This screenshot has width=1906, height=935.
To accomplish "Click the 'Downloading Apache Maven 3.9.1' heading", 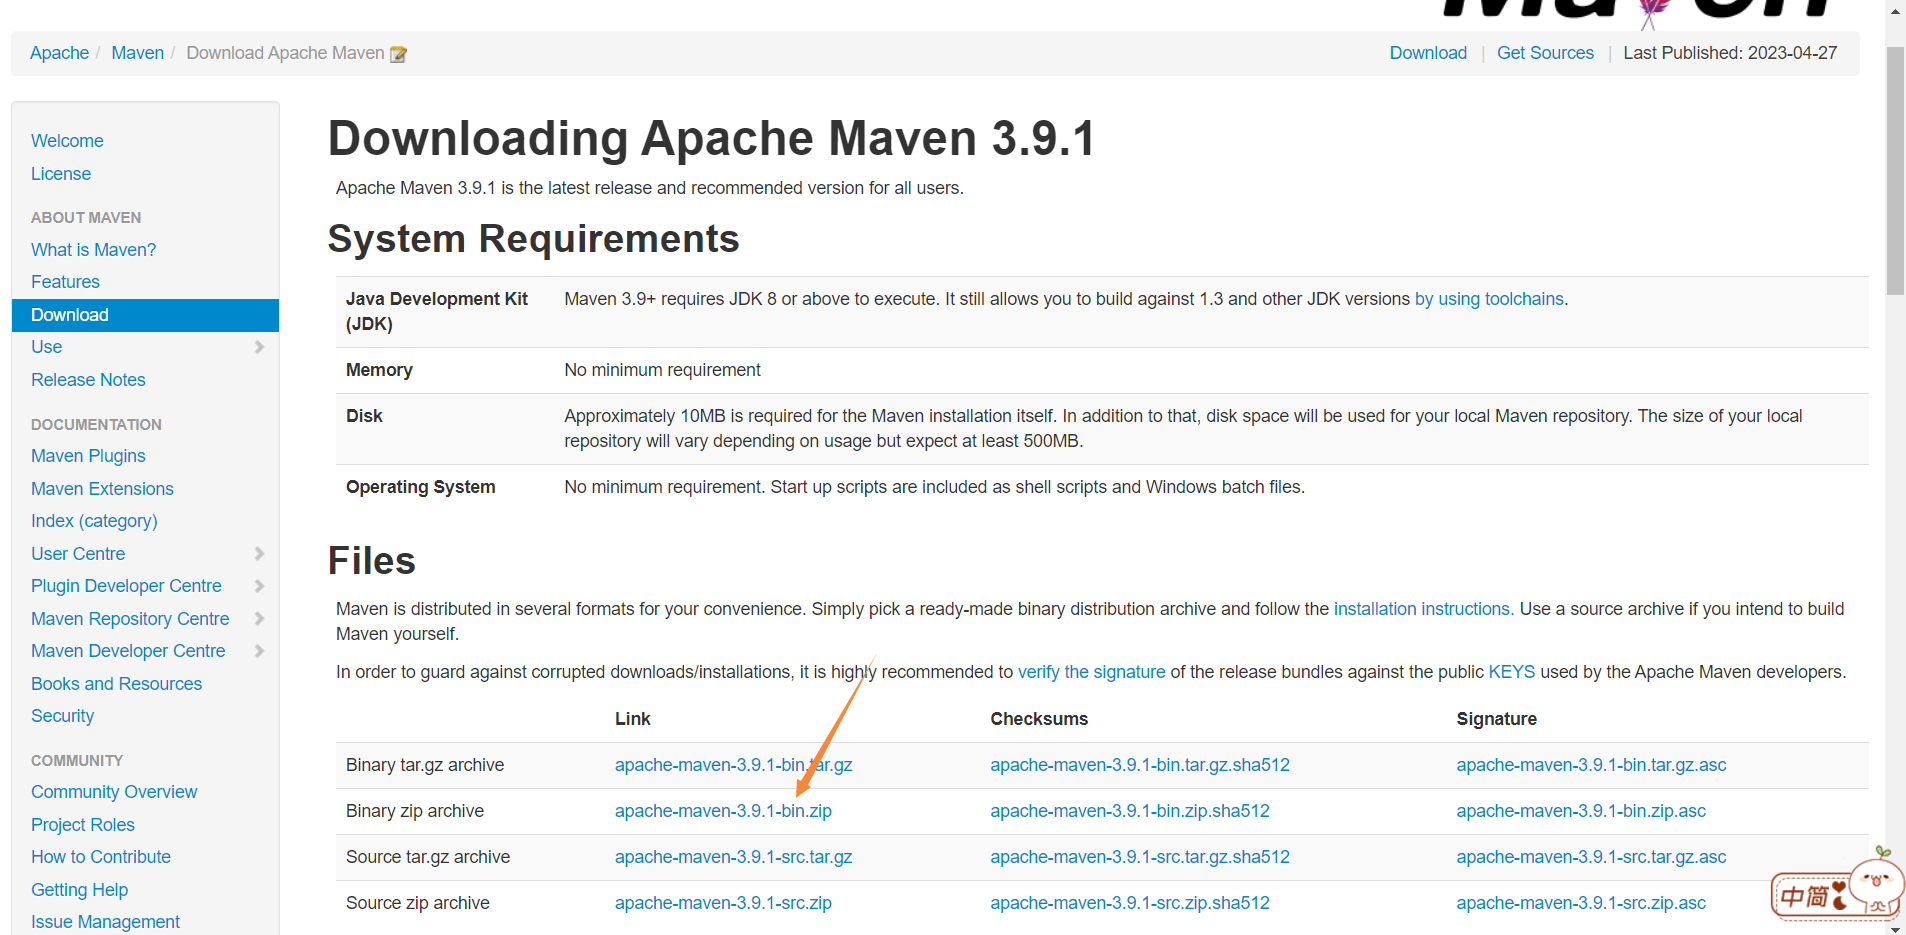I will 711,138.
